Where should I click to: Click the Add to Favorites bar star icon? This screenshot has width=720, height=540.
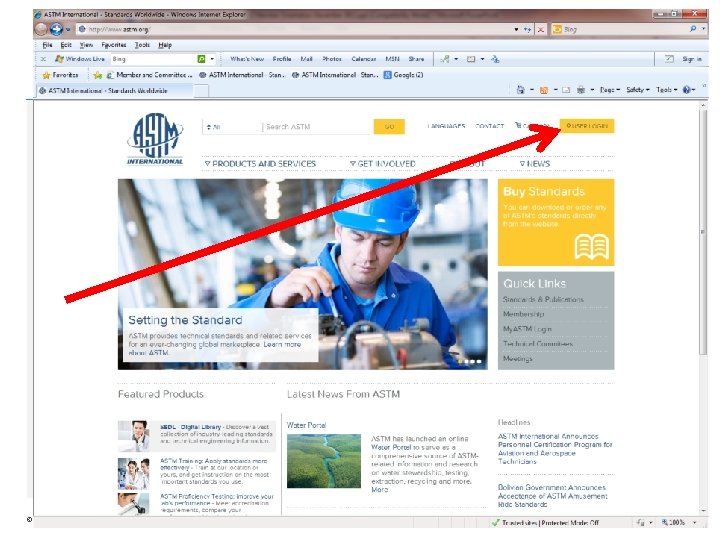click(98, 75)
